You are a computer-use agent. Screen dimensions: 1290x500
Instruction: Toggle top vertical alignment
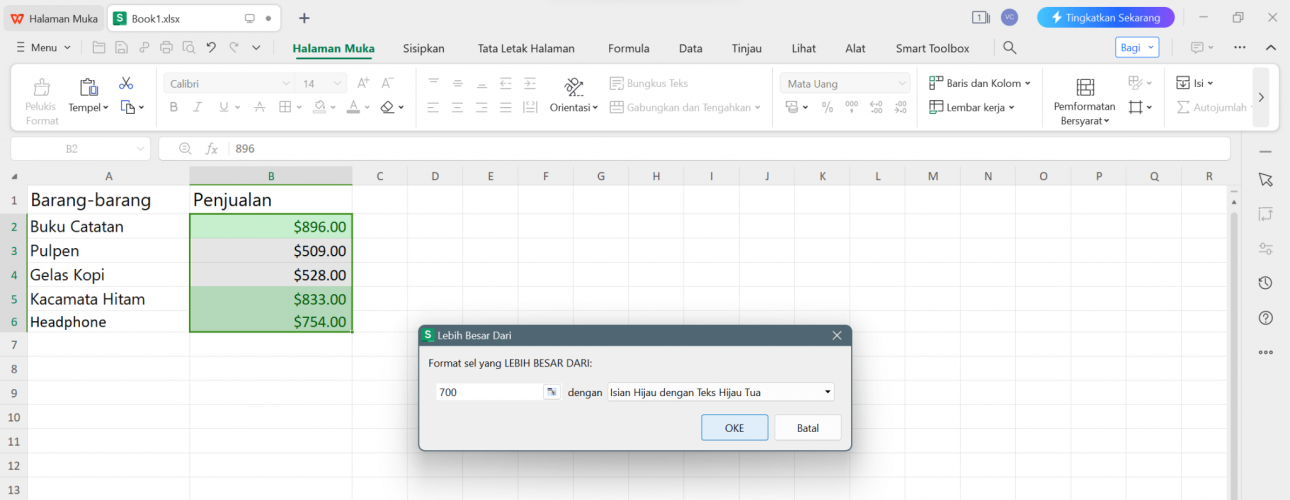[433, 83]
